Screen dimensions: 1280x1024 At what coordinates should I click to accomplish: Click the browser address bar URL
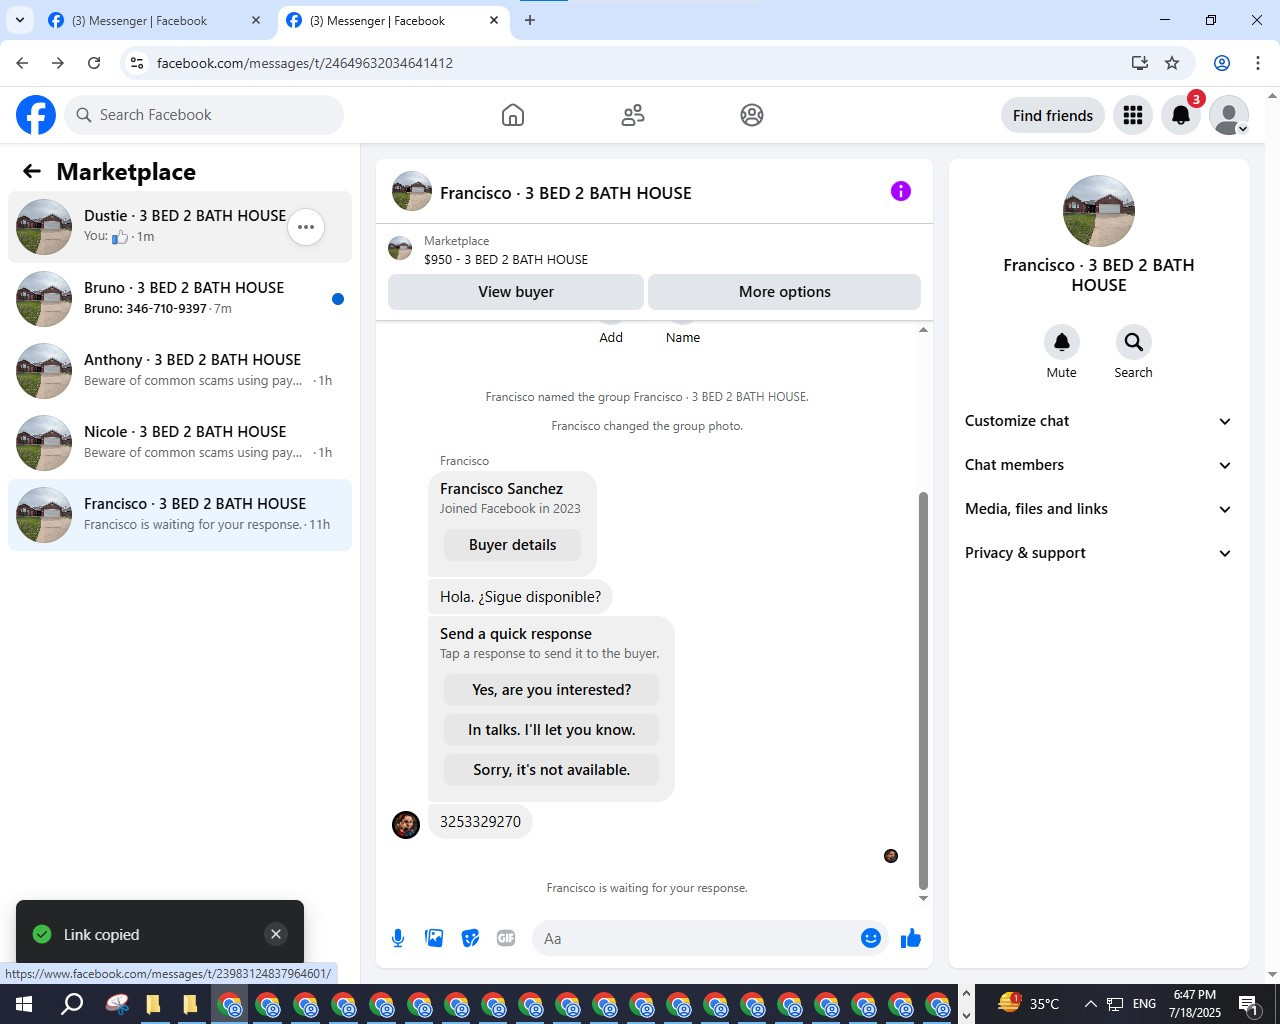[304, 63]
